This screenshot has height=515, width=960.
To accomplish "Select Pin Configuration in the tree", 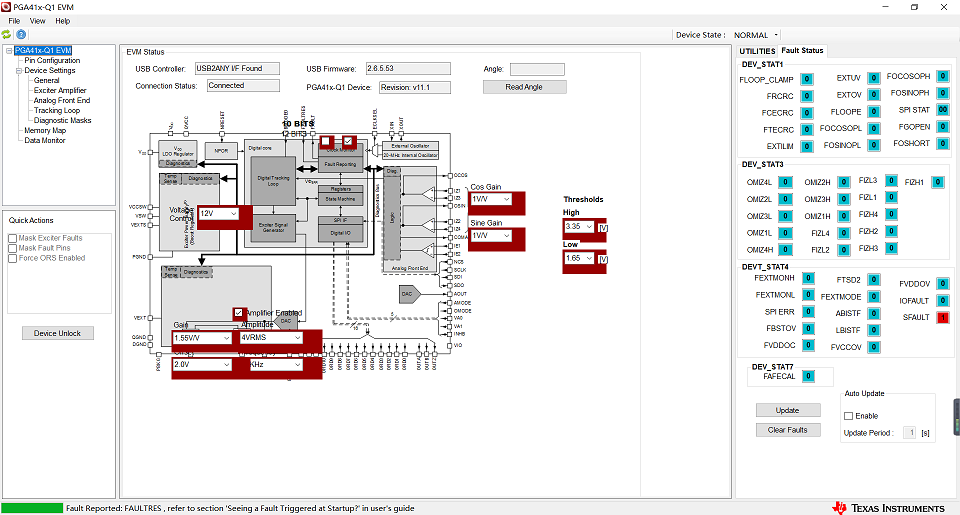I will pyautogui.click(x=52, y=61).
